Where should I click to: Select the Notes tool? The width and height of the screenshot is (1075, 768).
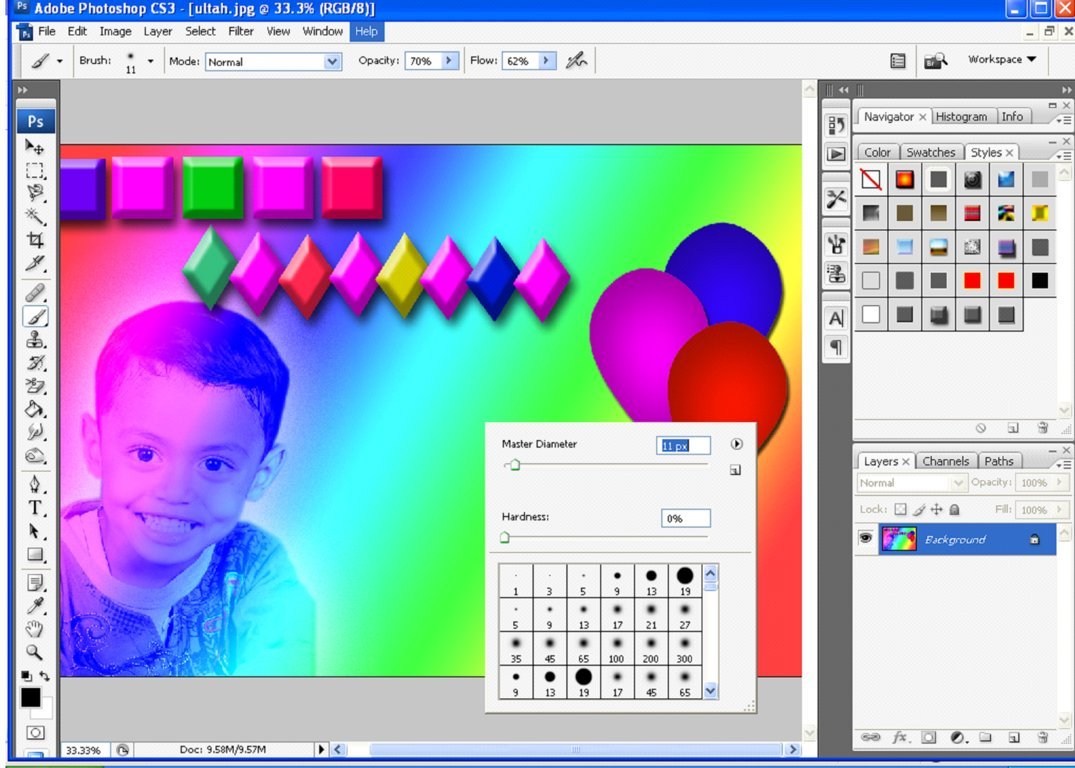pyautogui.click(x=34, y=583)
